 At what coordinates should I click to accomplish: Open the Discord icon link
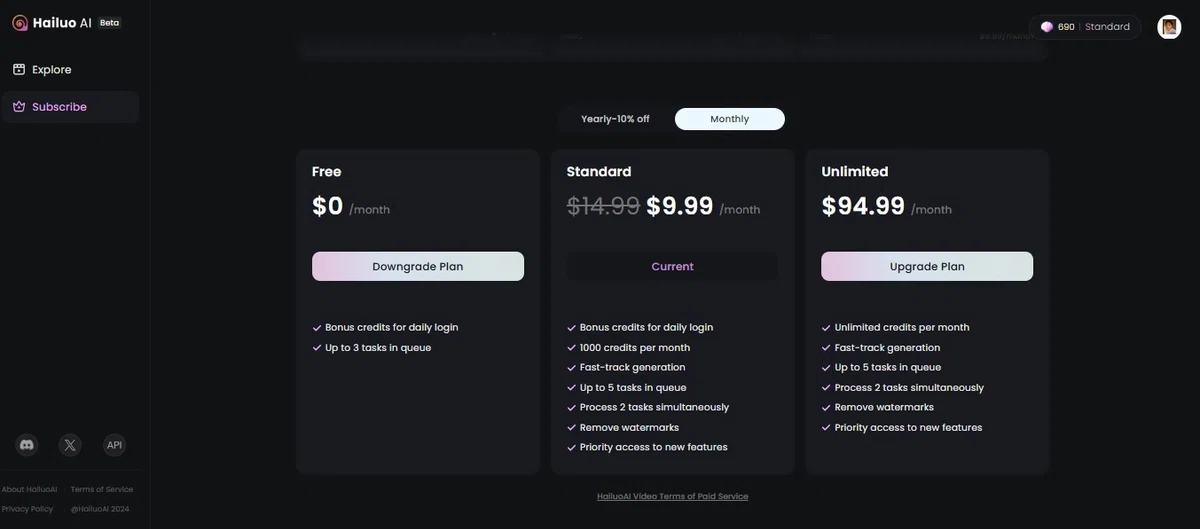pos(28,445)
